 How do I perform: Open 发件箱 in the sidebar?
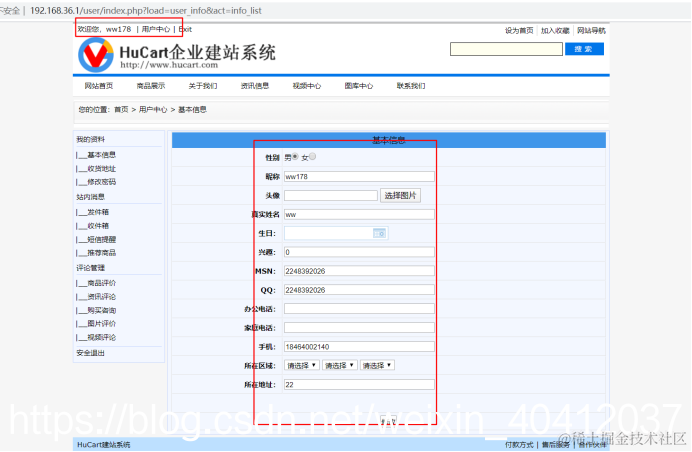(x=98, y=212)
